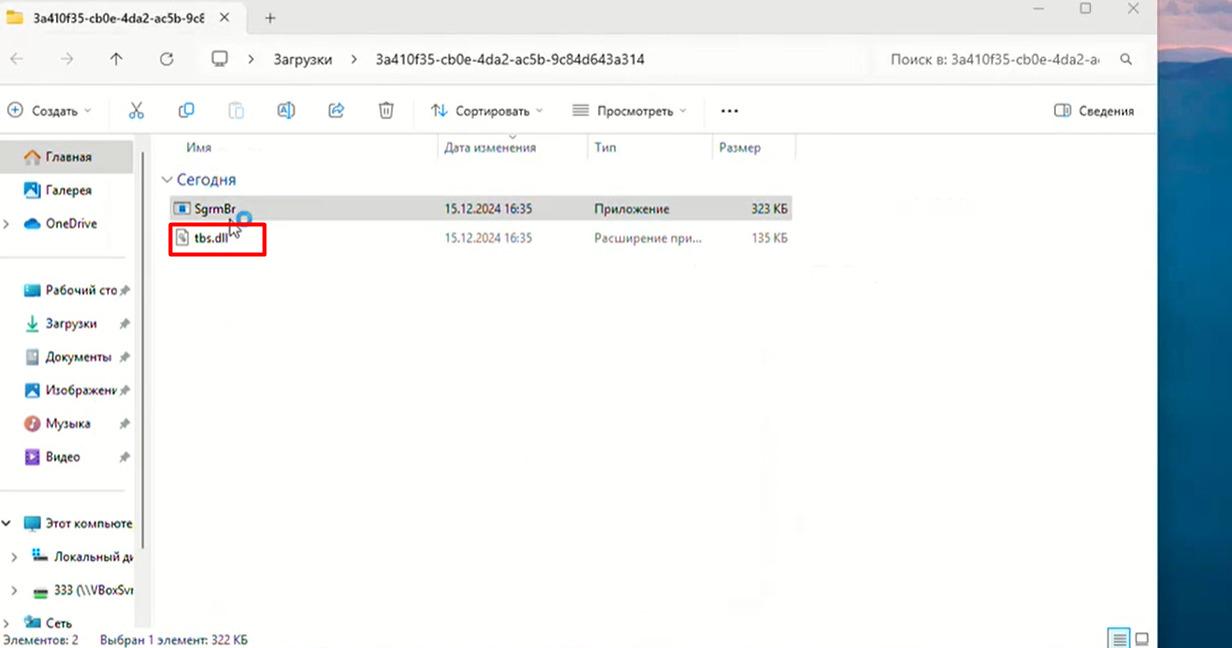This screenshot has height=648, width=1232.
Task: Click the navigate Up arrow icon
Action: [116, 59]
